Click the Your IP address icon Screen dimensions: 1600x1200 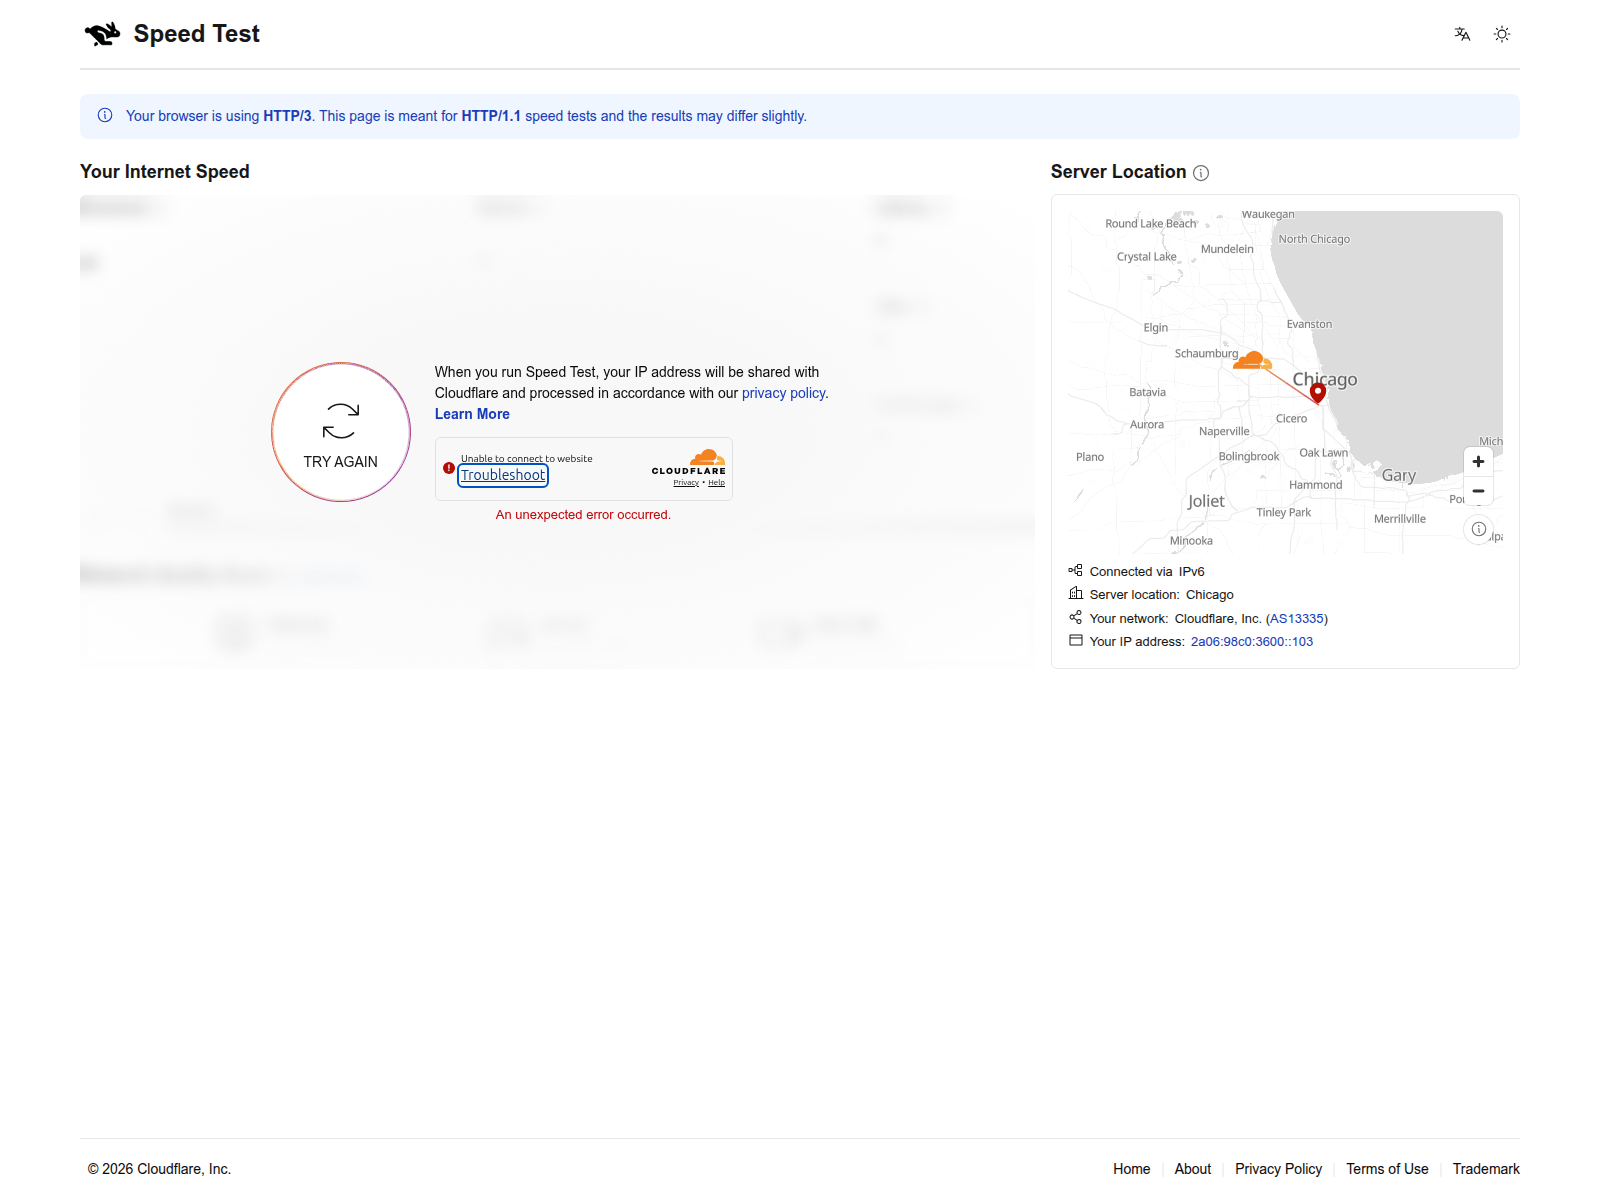pyautogui.click(x=1076, y=641)
